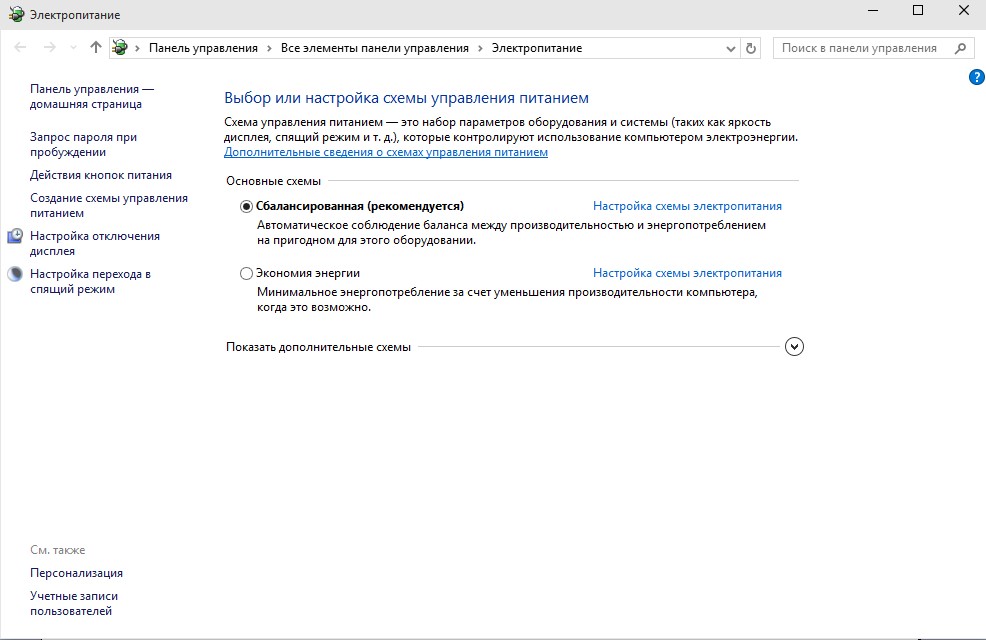The width and height of the screenshot is (986, 640).
Task: Open Персонализация under См. также
Action: click(76, 573)
